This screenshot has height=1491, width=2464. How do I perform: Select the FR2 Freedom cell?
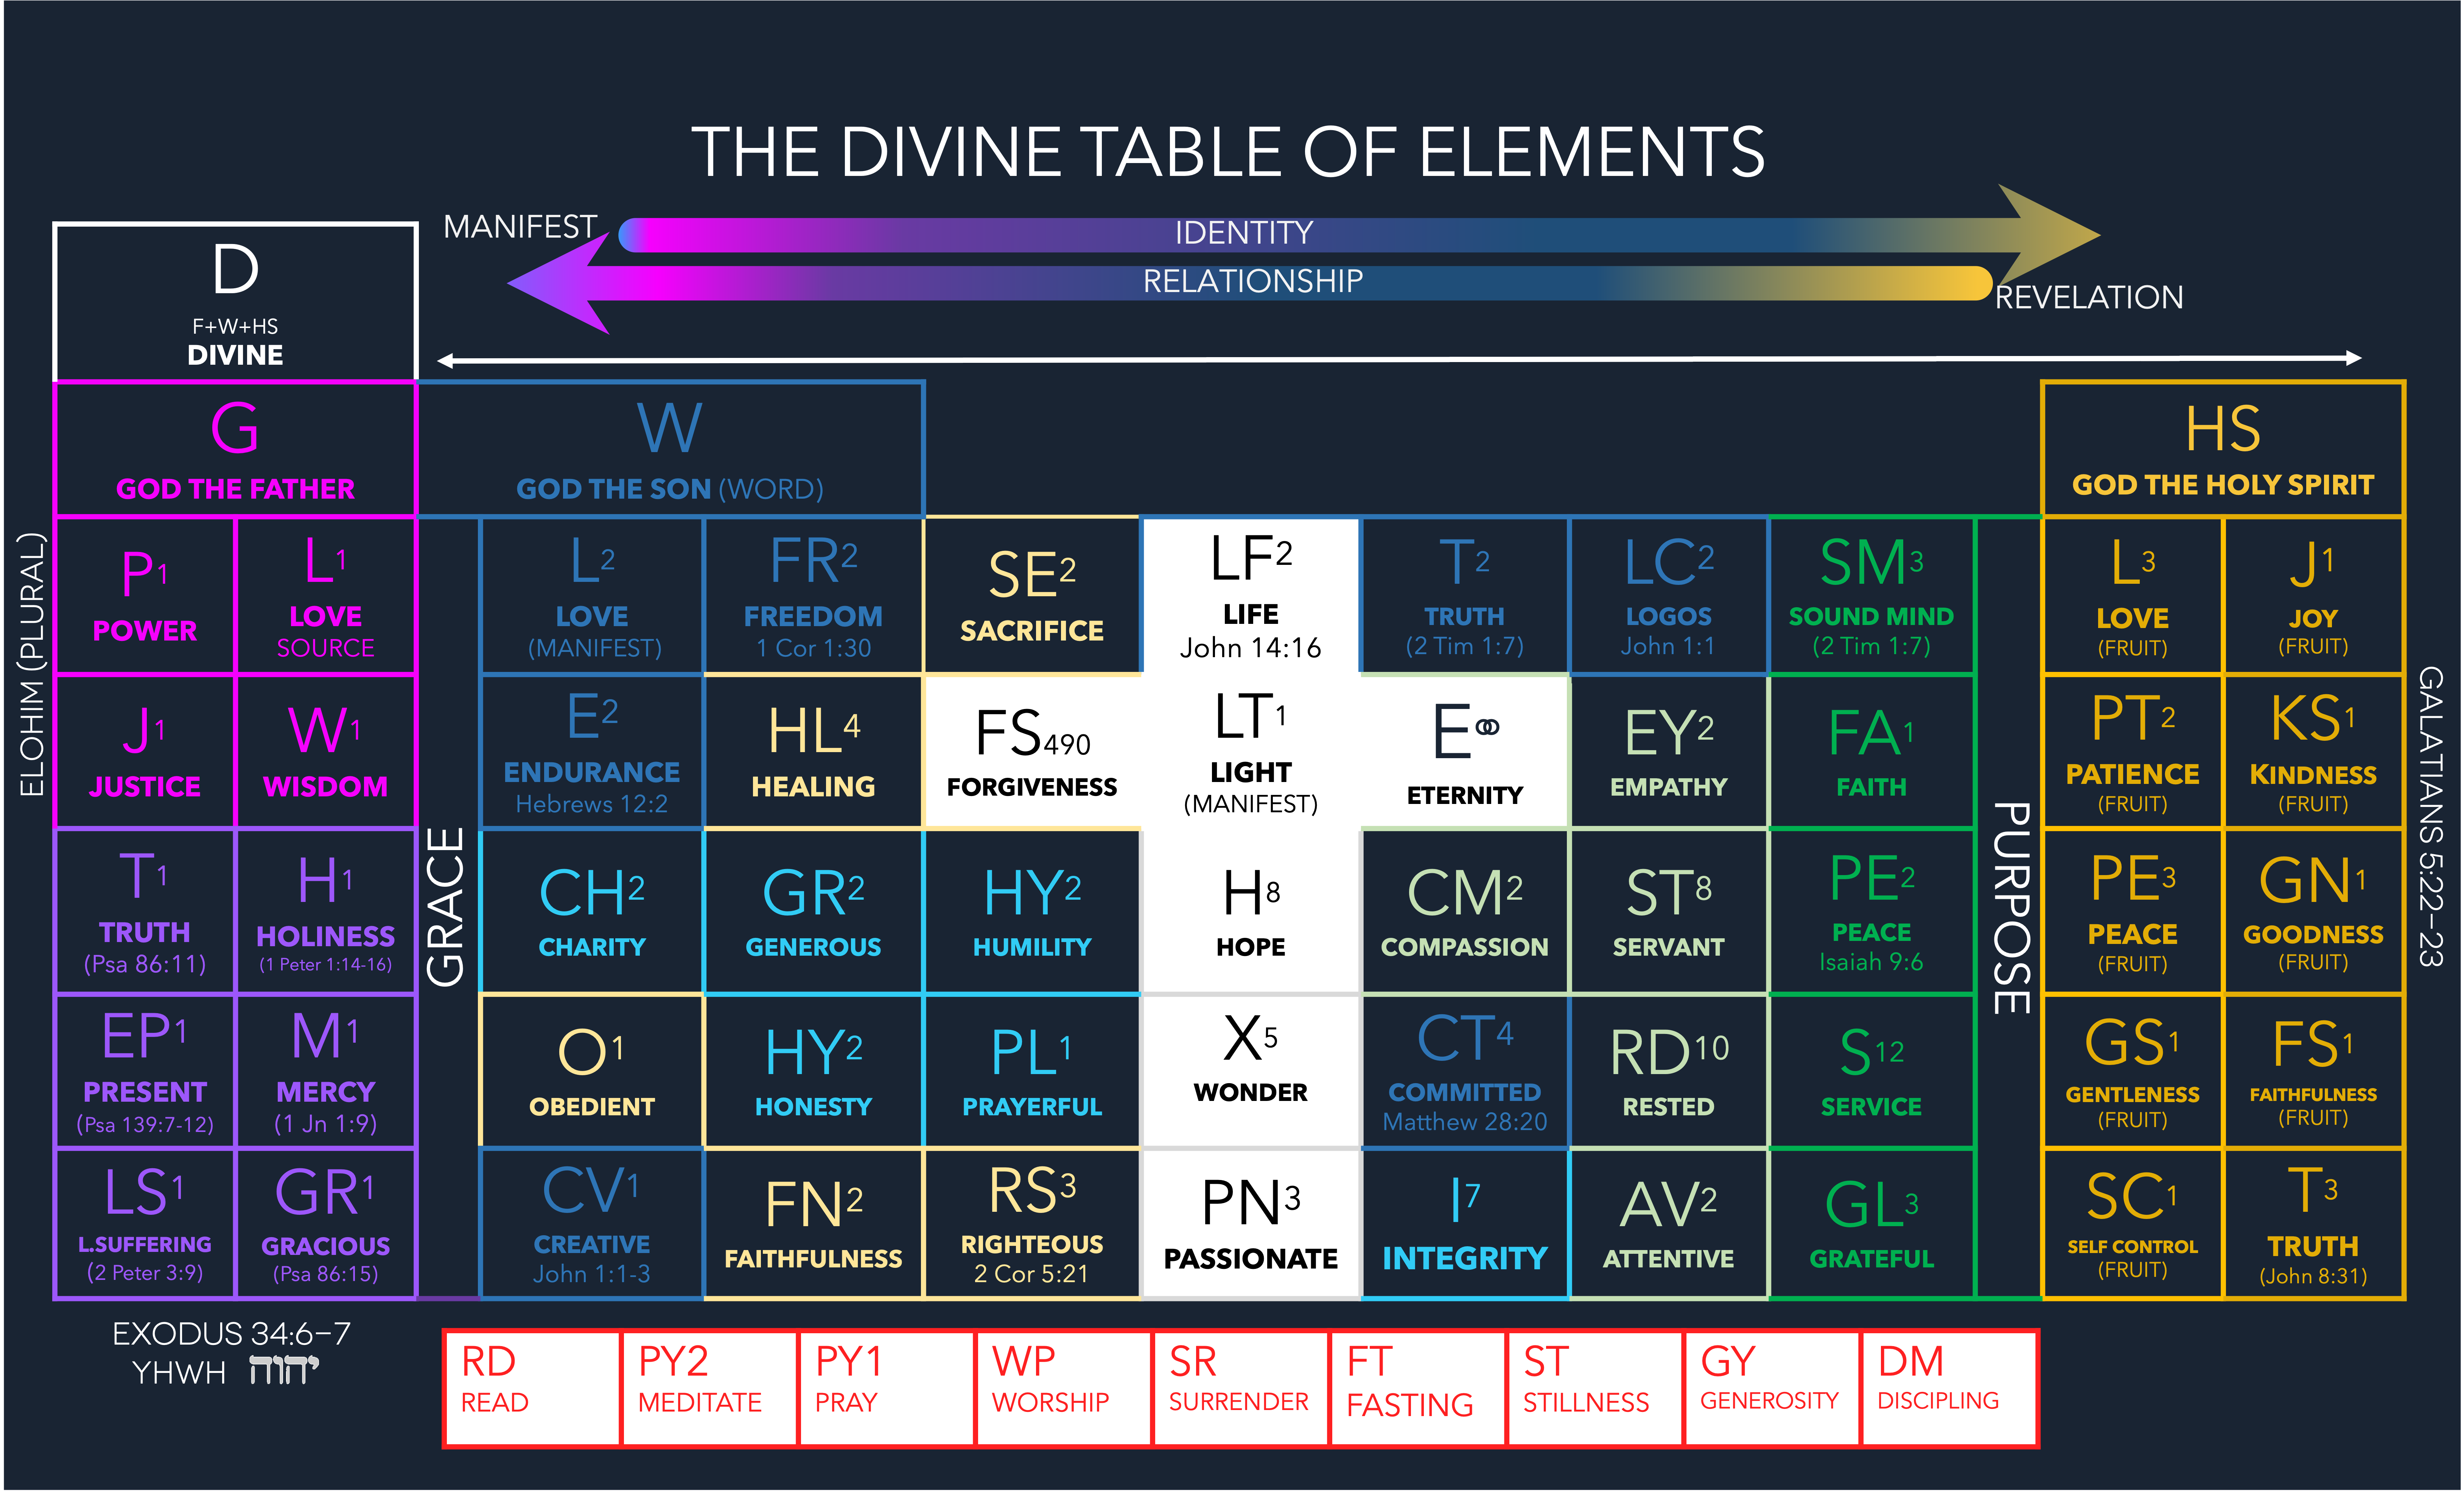(814, 596)
